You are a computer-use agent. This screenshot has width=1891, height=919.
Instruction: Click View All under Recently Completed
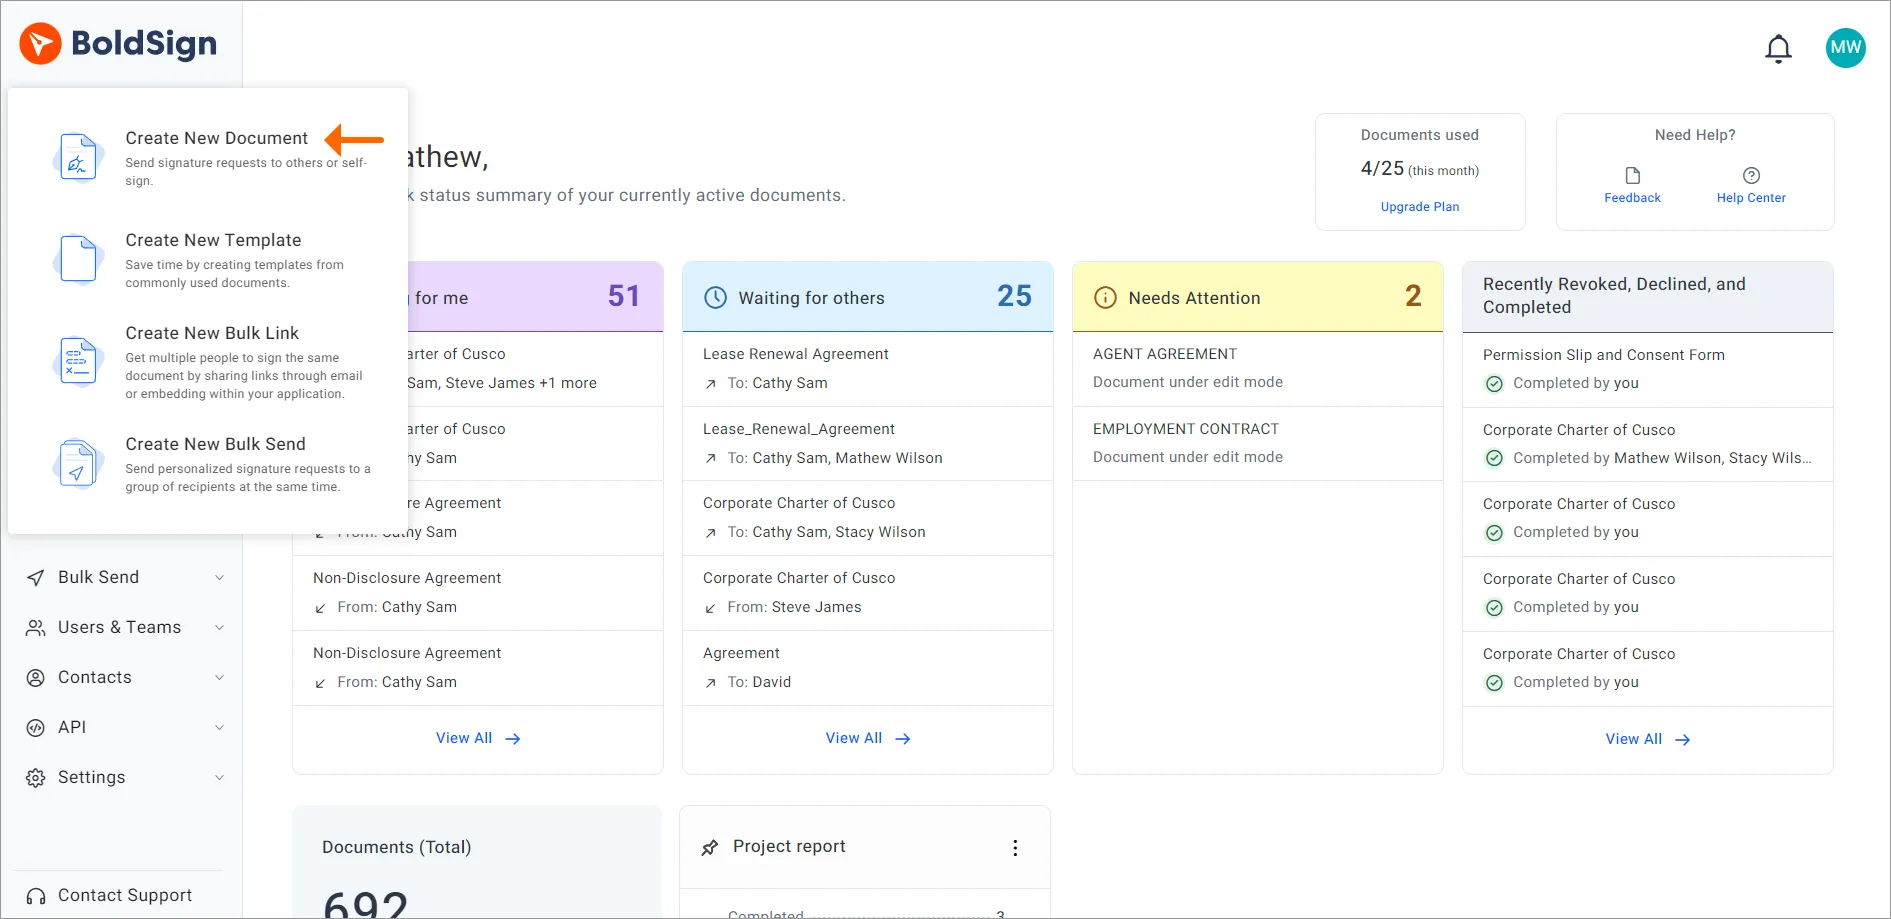click(x=1634, y=739)
